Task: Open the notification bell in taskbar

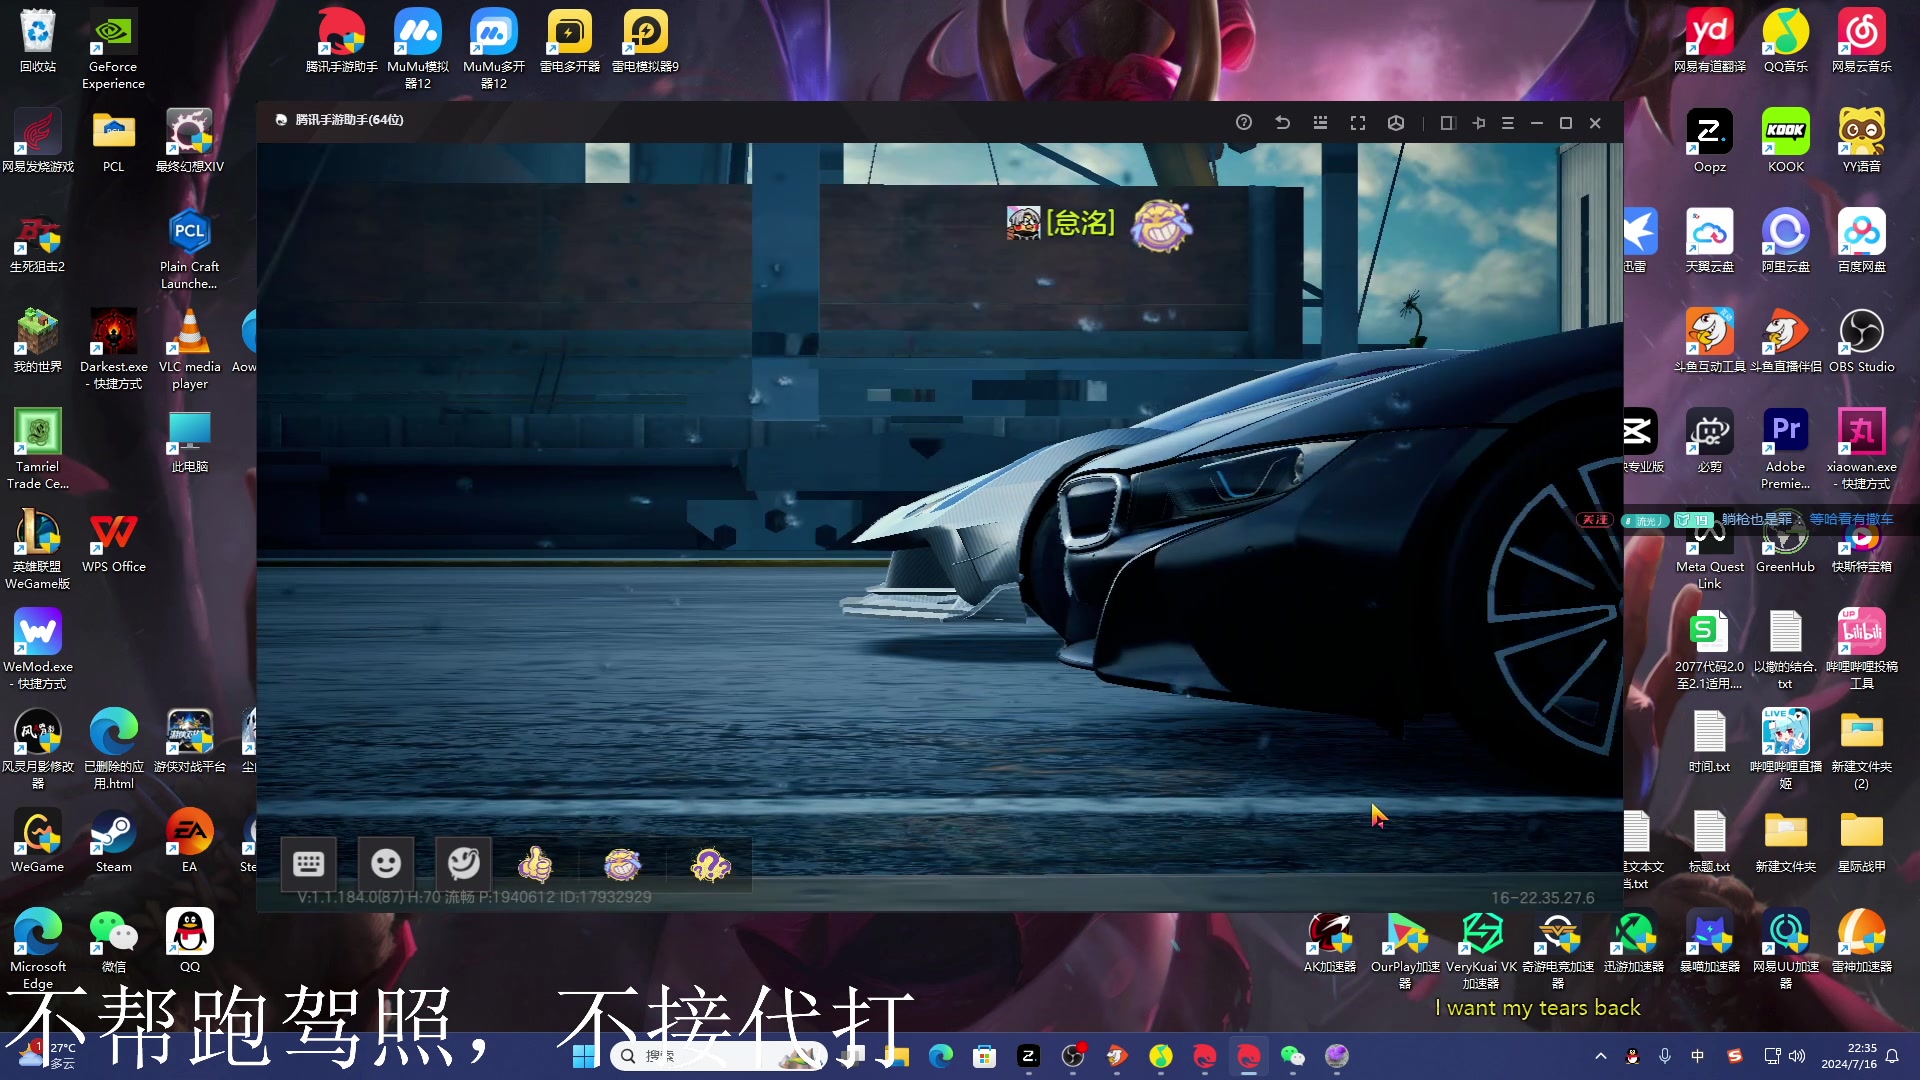Action: click(1892, 1056)
